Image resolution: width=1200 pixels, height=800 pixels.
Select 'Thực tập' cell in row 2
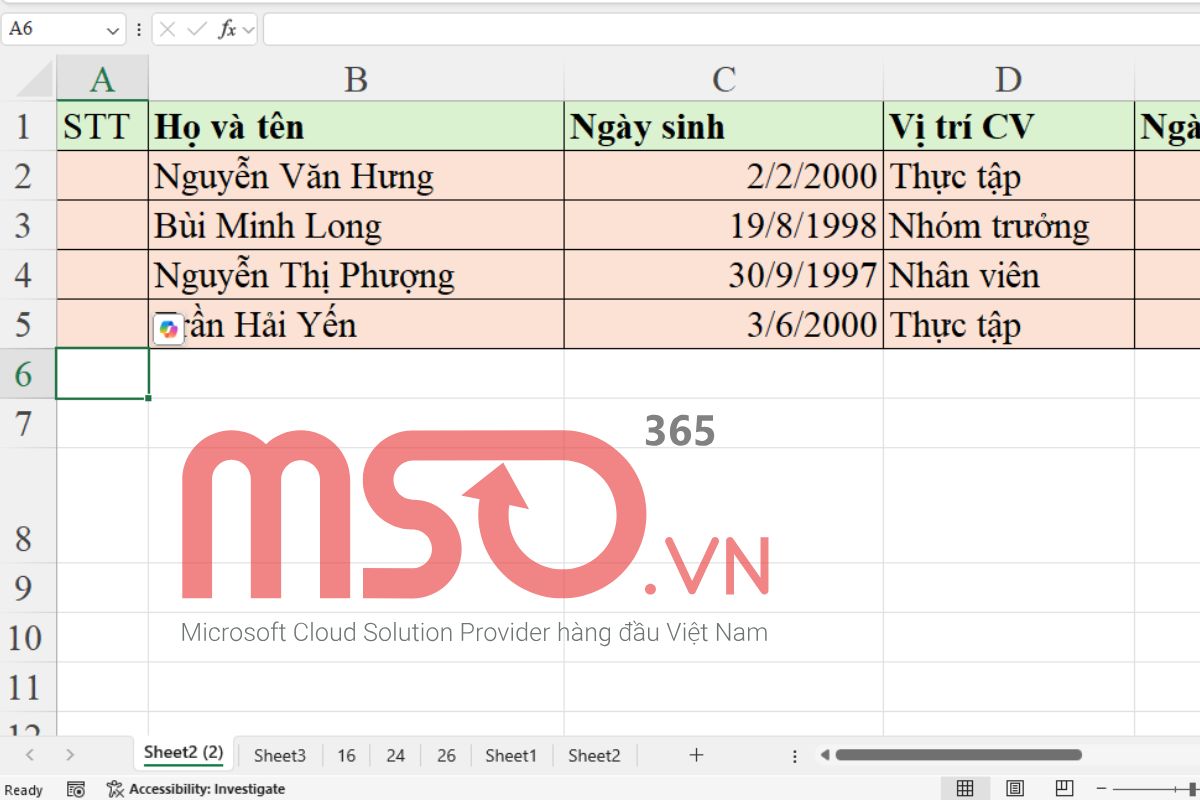[1009, 176]
